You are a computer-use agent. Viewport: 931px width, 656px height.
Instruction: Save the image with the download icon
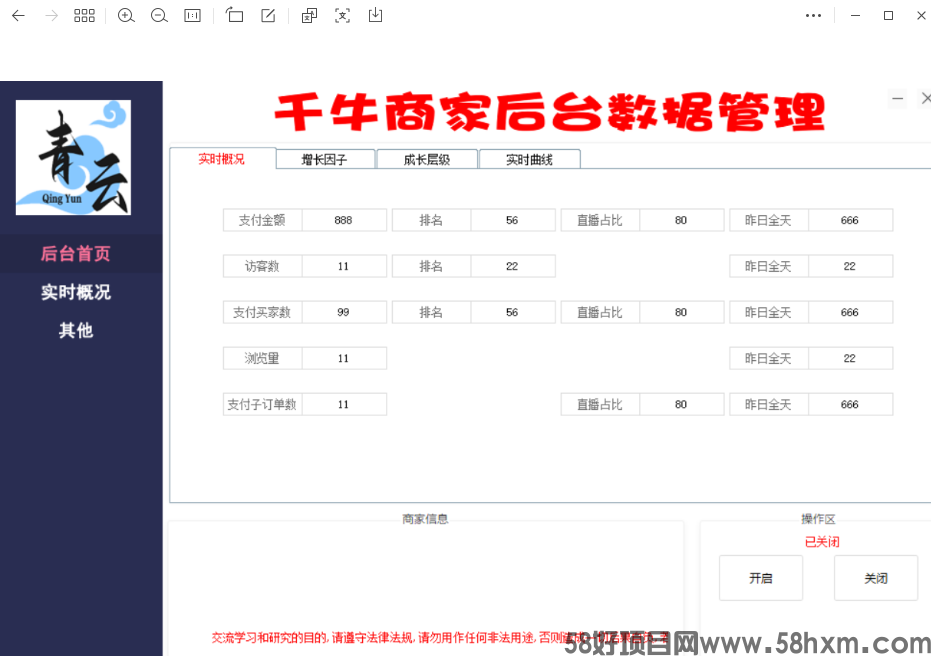click(375, 15)
